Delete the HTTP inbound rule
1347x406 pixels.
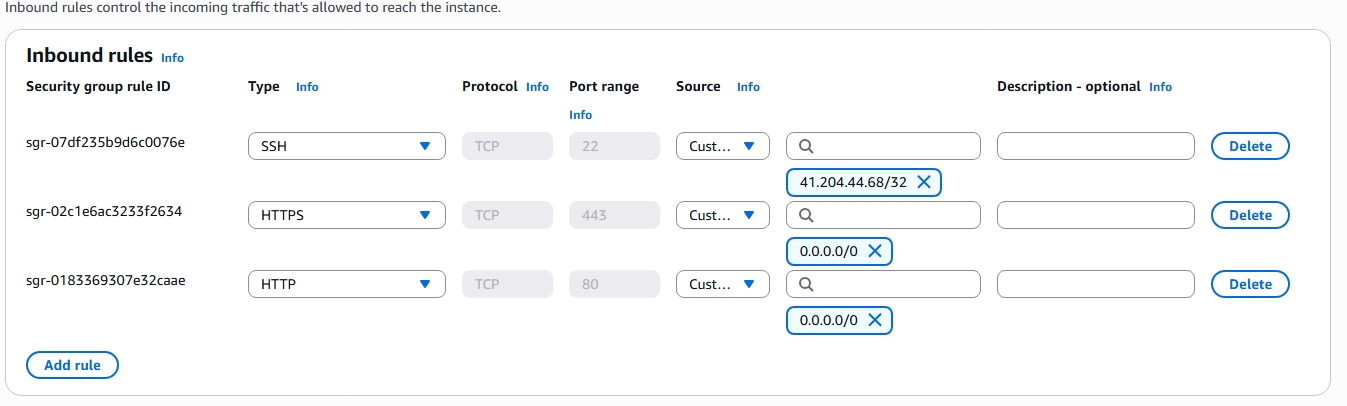[1249, 284]
